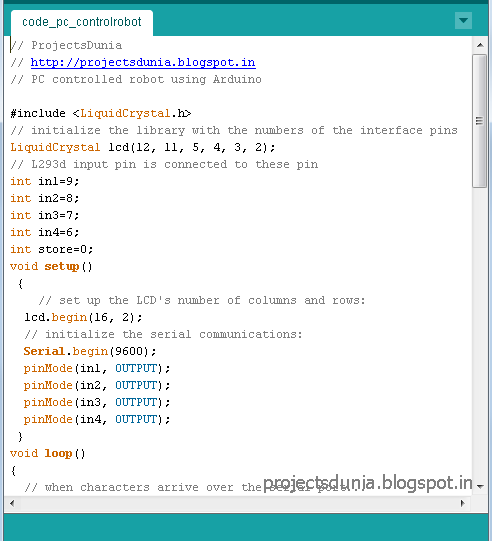Click '// PC controlled robot using Arduino' comment
This screenshot has width=492, height=541.
pyautogui.click(x=136, y=79)
